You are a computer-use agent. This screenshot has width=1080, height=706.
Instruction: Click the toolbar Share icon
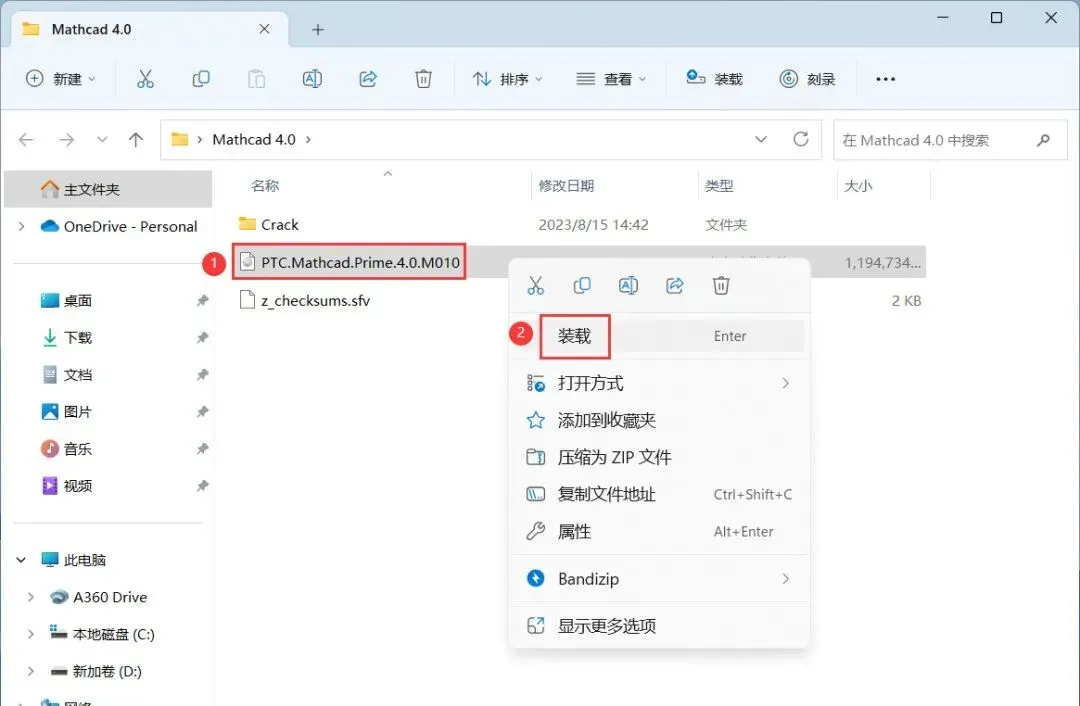[368, 79]
